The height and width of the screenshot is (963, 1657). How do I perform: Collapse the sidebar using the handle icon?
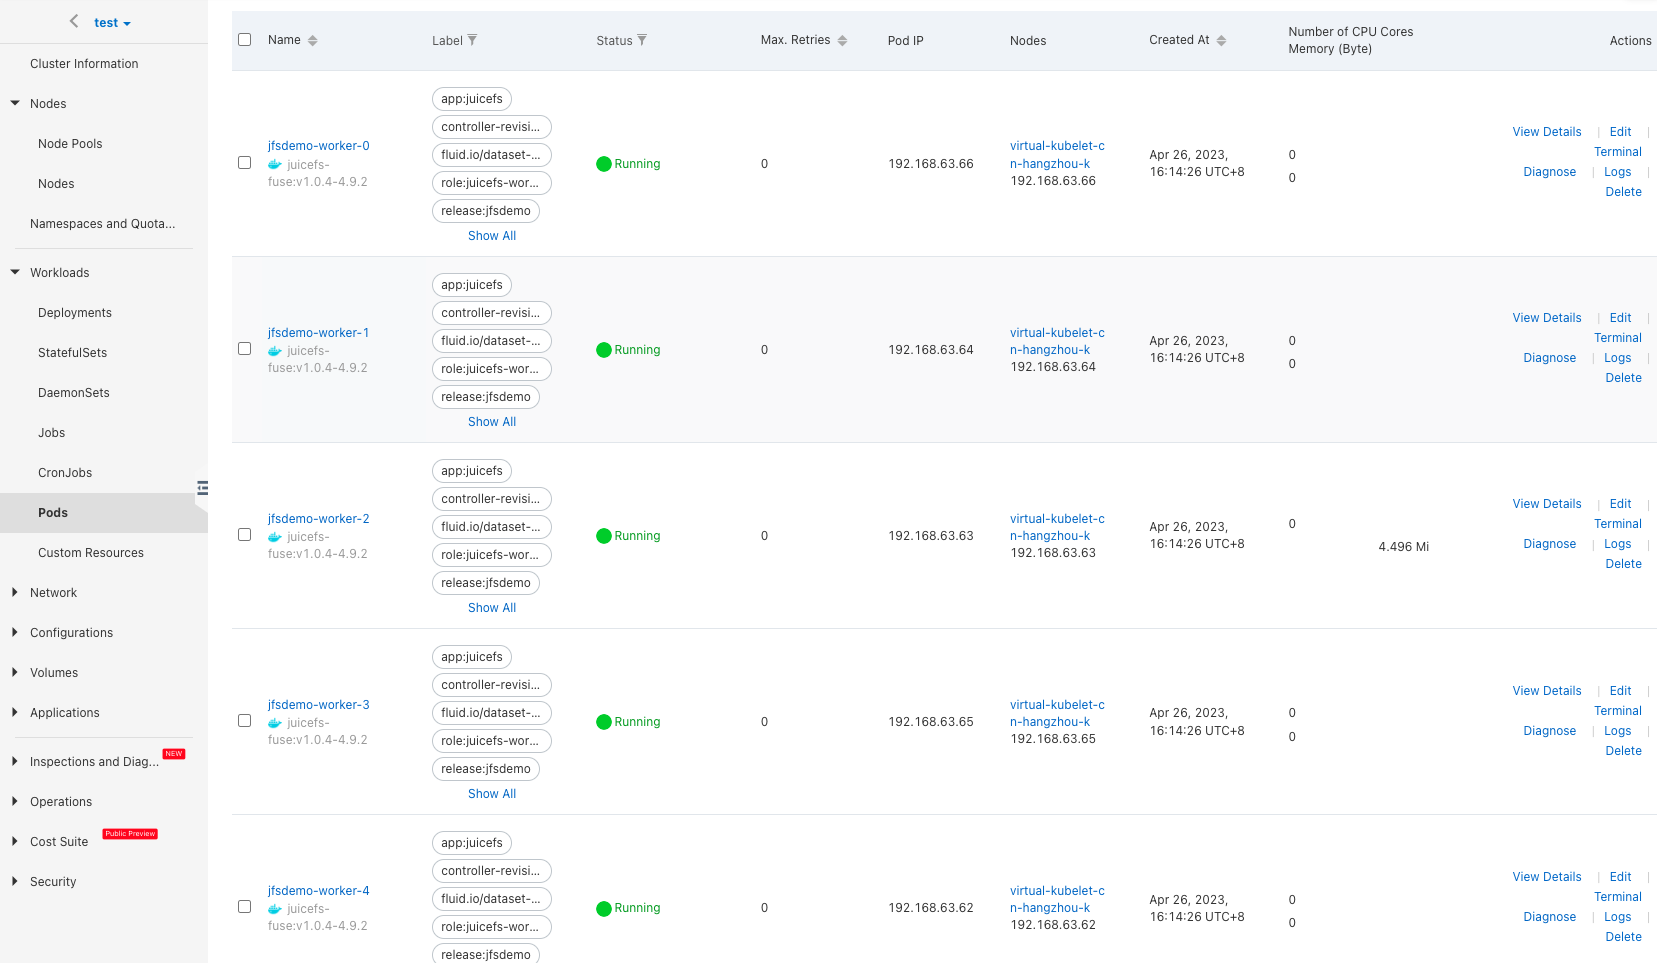pyautogui.click(x=202, y=488)
